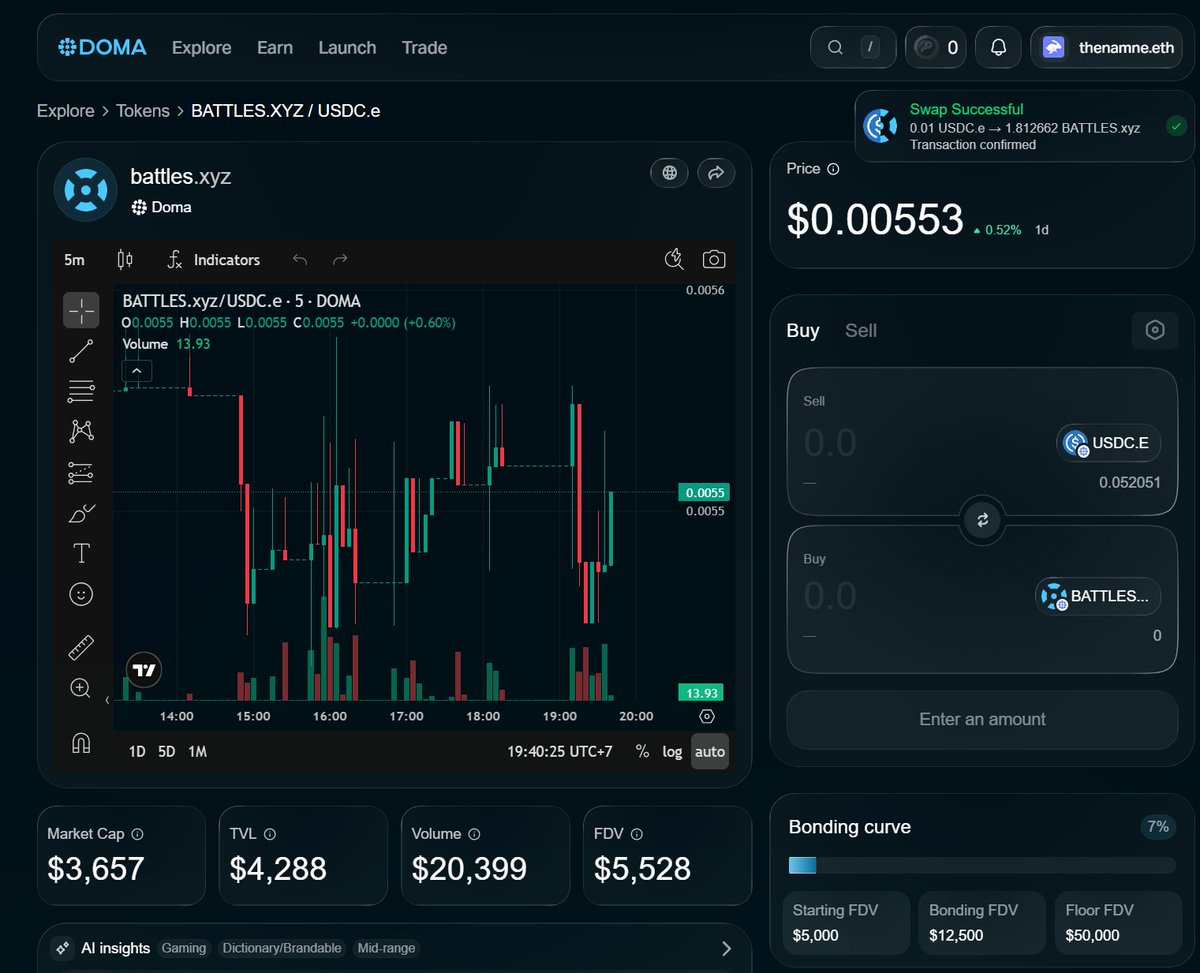Open the notifications bell
The height and width of the screenshot is (973, 1200).
(x=998, y=47)
